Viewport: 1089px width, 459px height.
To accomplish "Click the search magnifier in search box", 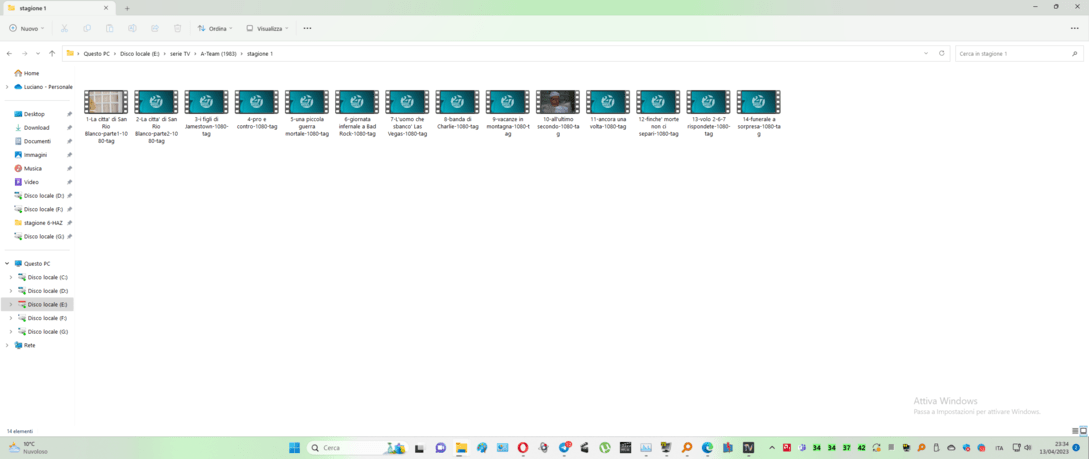I will click(x=1074, y=53).
